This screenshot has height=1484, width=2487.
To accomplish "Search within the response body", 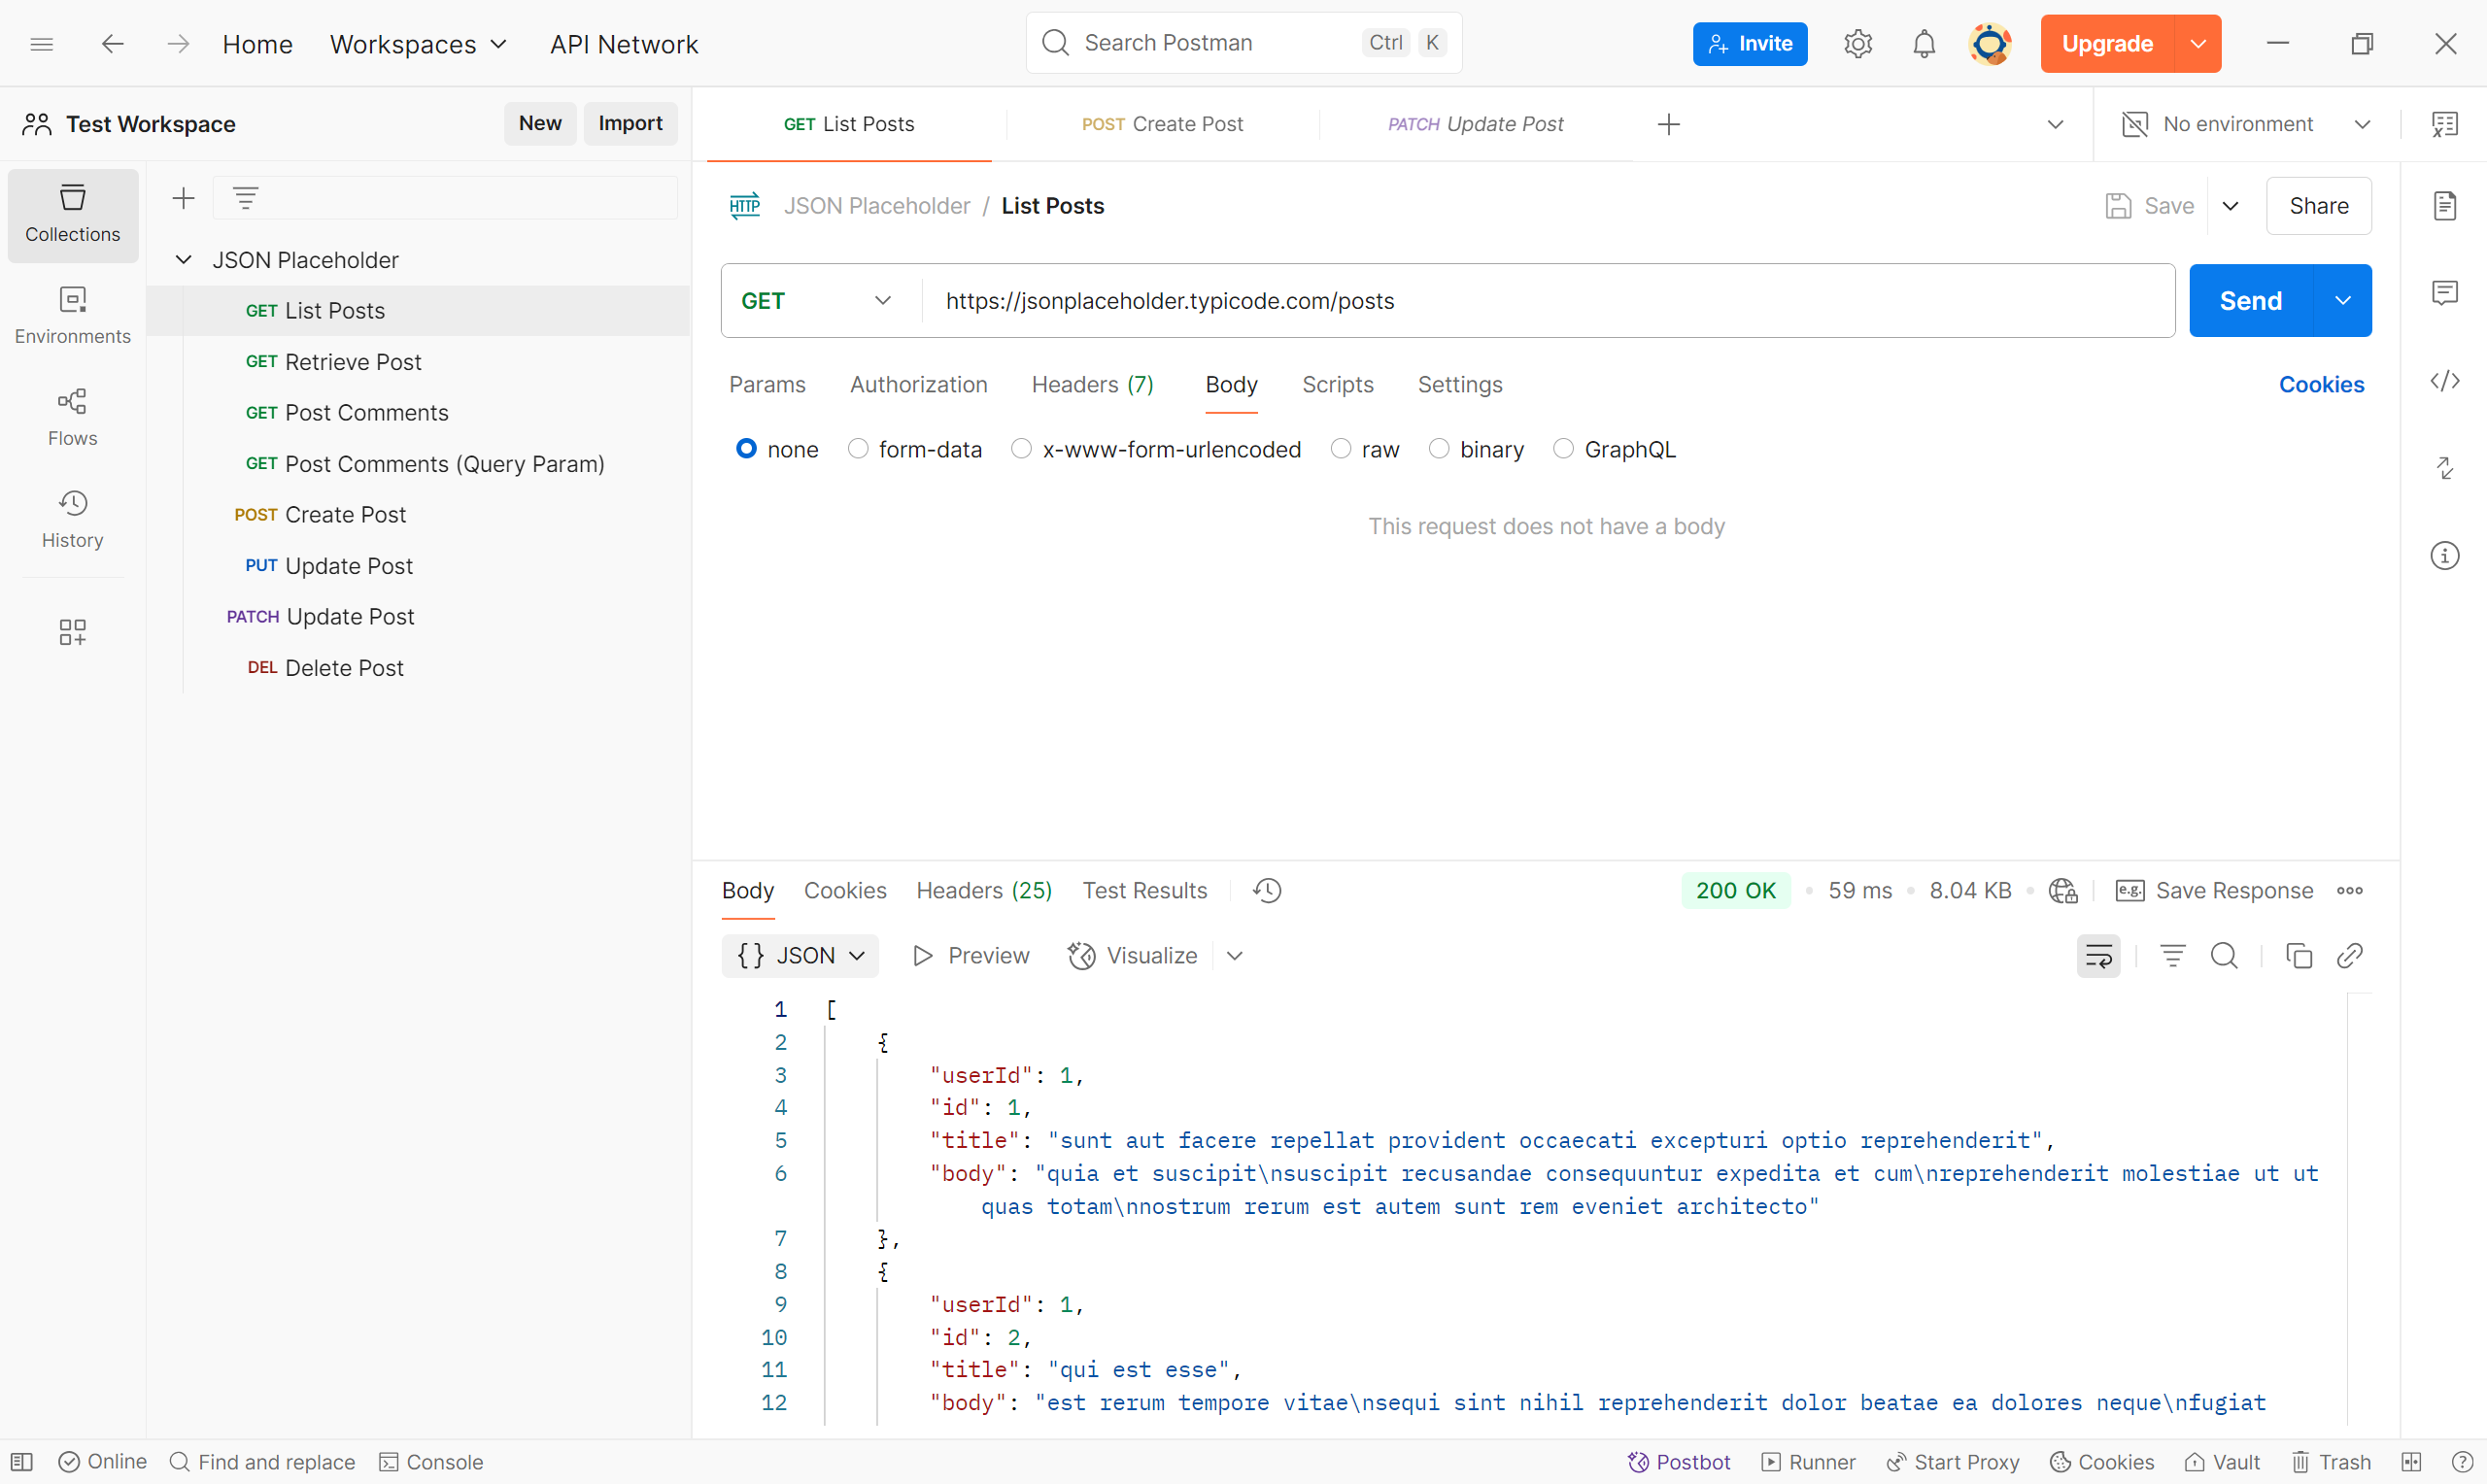I will click(2224, 956).
